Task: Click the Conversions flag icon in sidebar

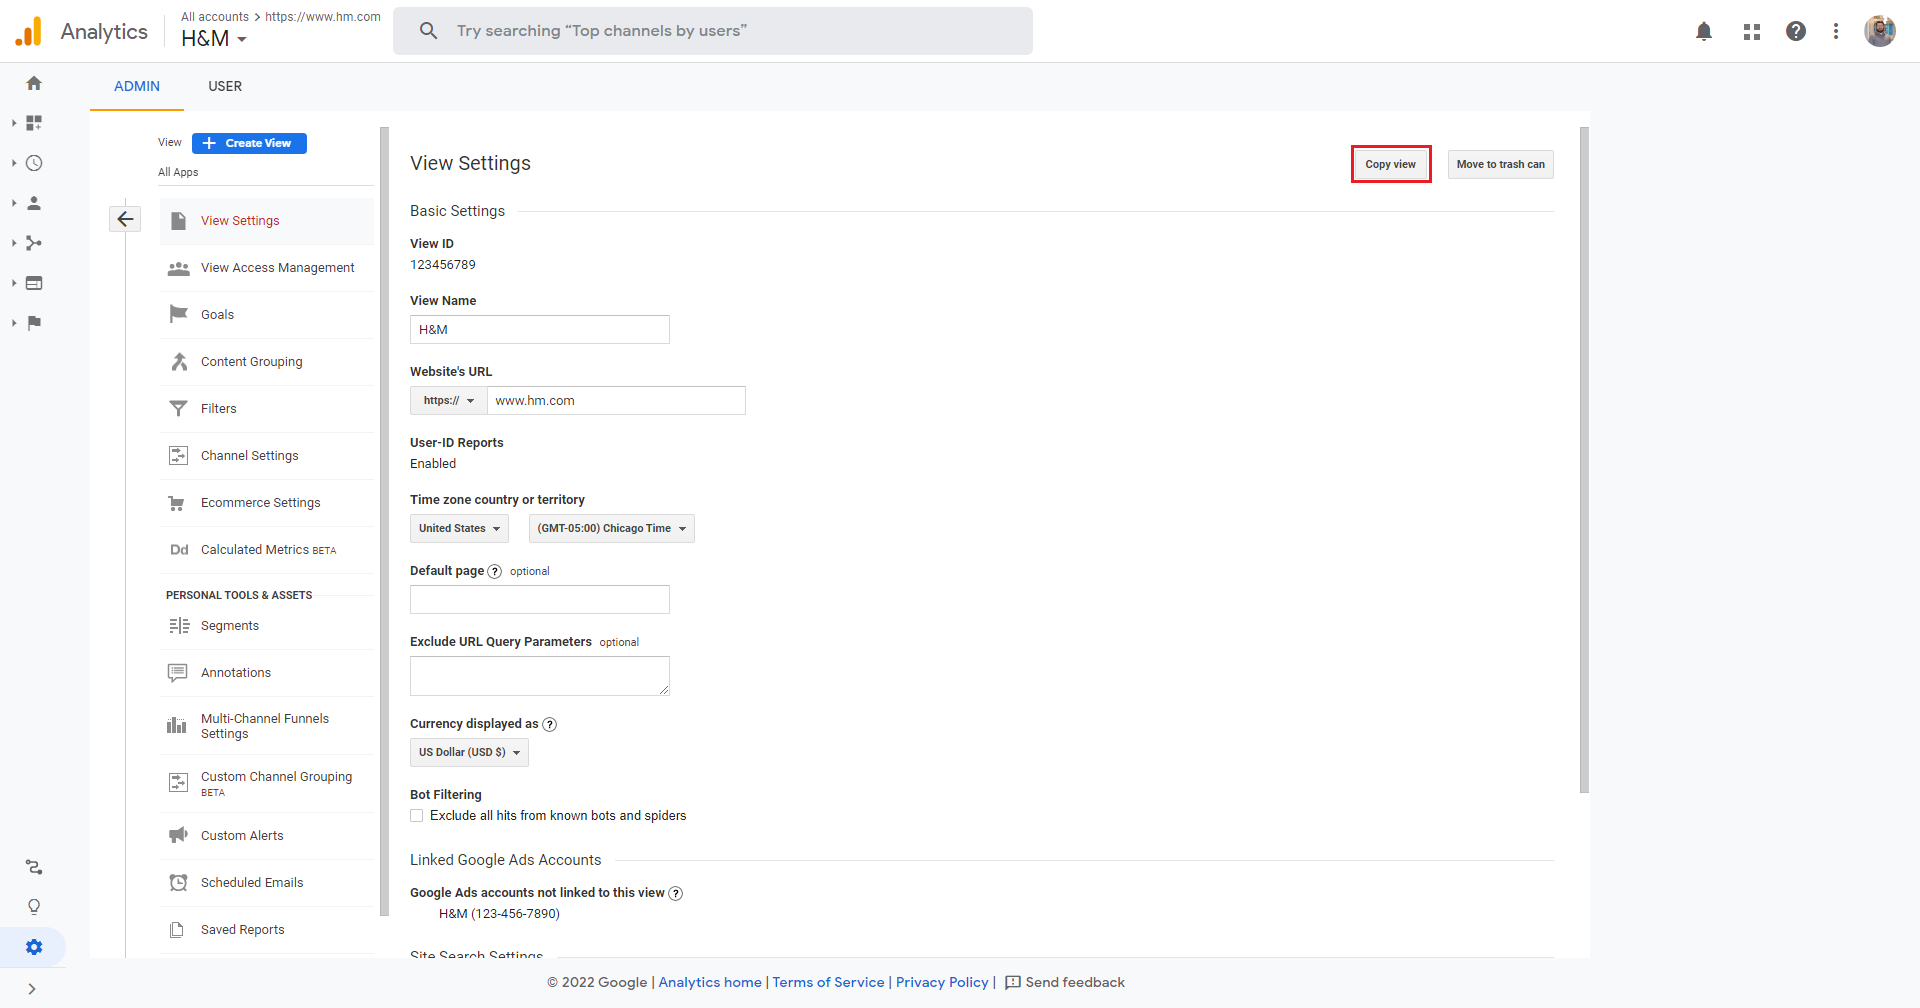Action: click(x=34, y=323)
